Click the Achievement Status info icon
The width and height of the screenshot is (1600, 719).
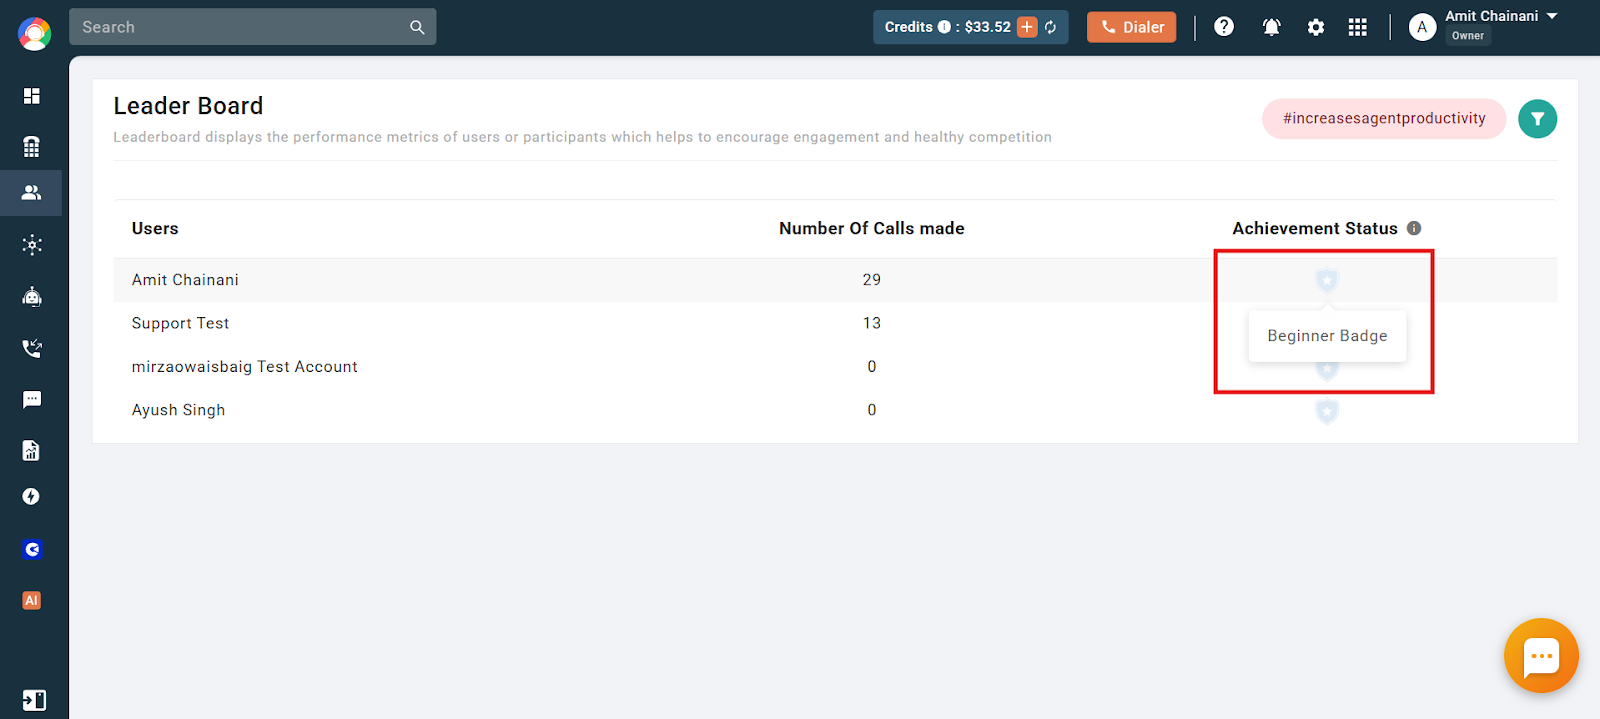(1414, 228)
